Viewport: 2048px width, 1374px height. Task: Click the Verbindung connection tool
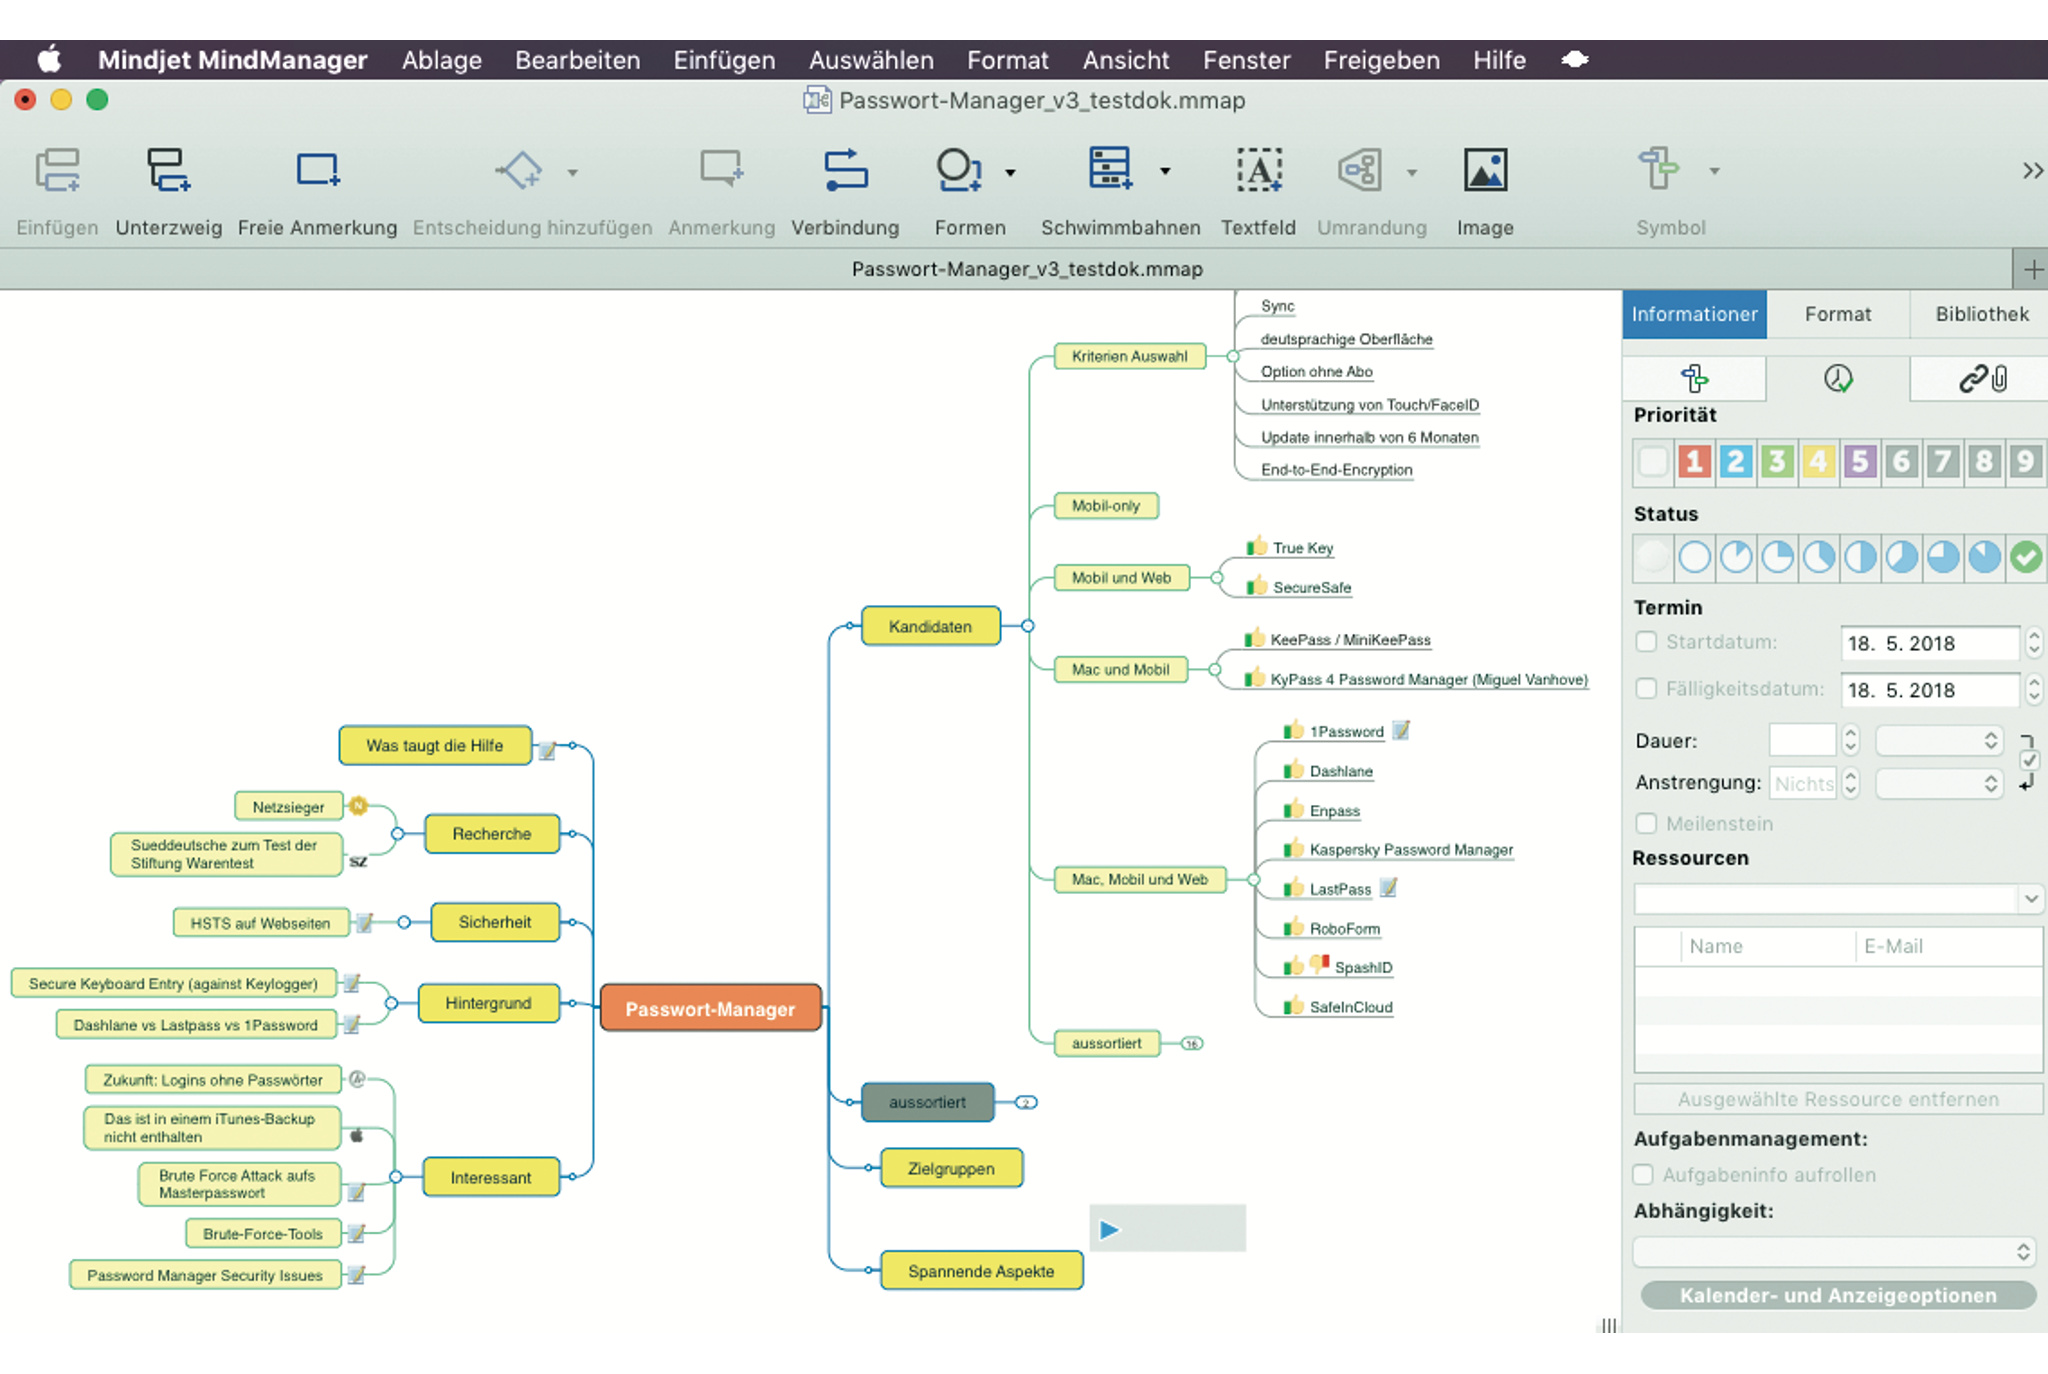pyautogui.click(x=845, y=171)
